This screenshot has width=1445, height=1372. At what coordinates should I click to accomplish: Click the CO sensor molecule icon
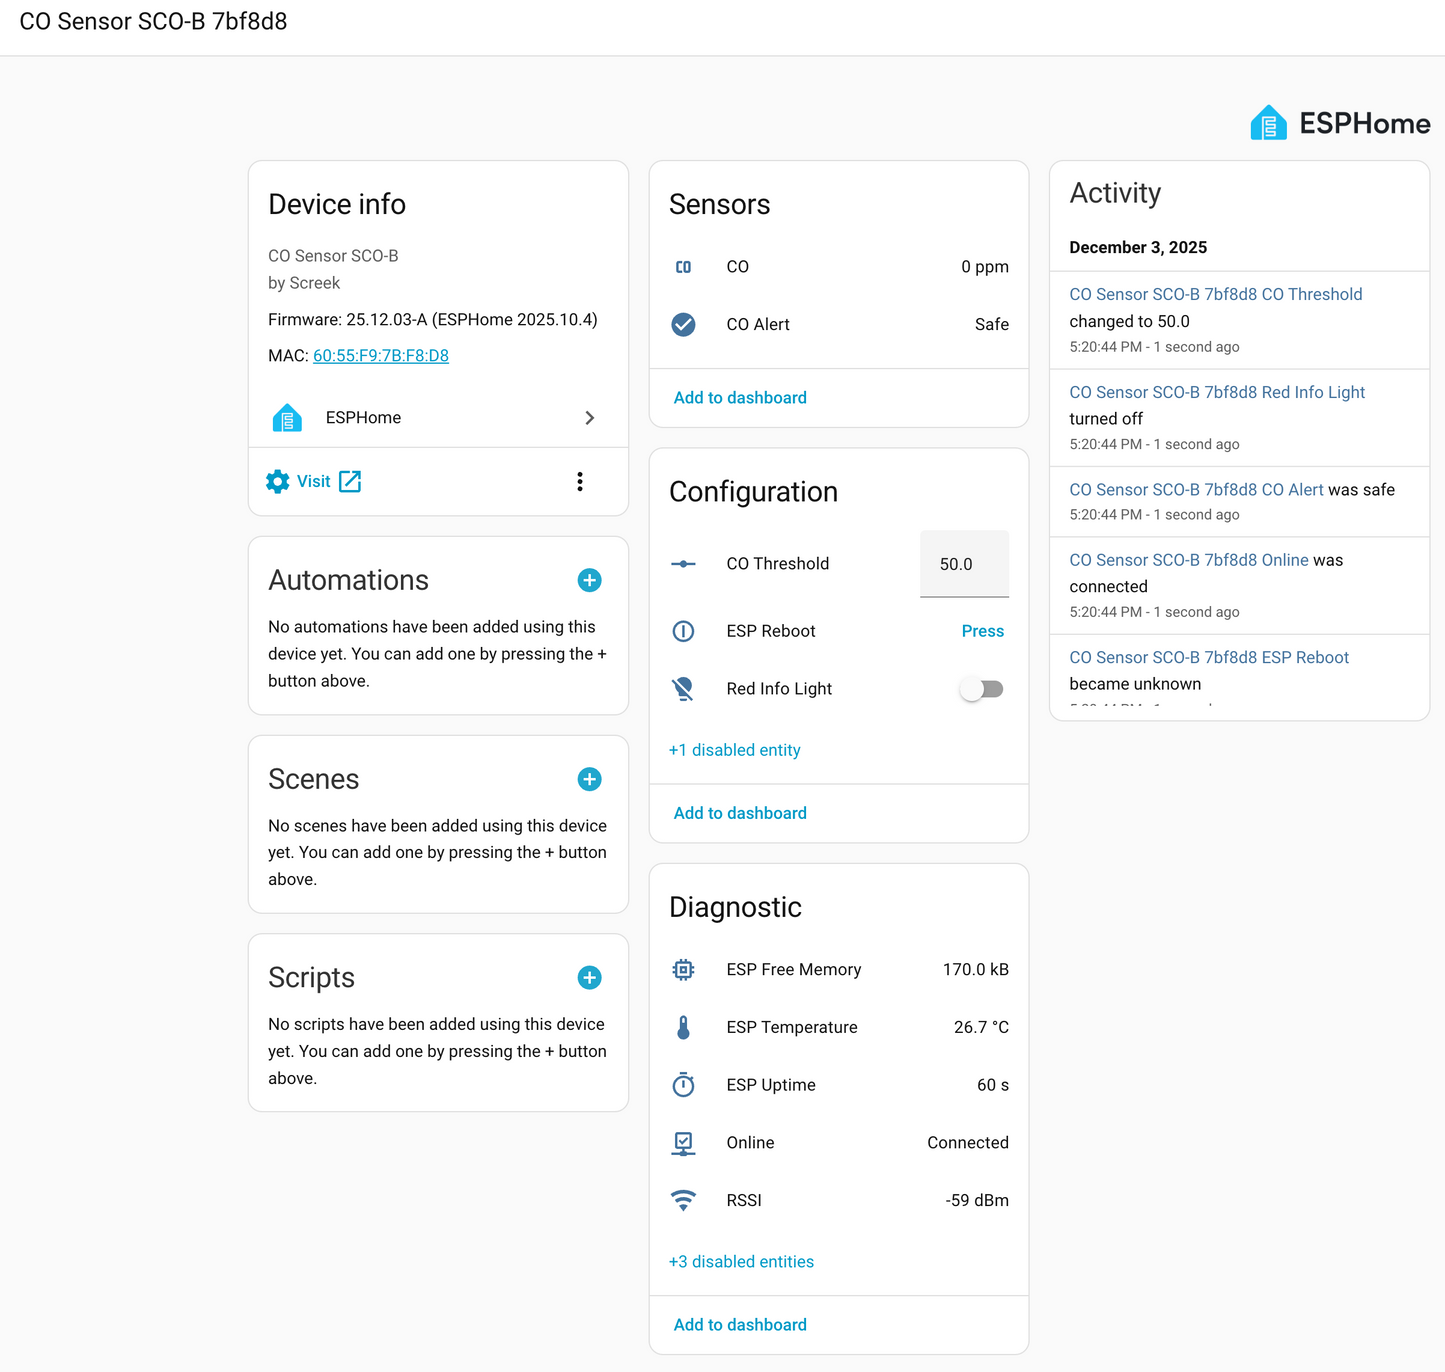click(x=684, y=267)
